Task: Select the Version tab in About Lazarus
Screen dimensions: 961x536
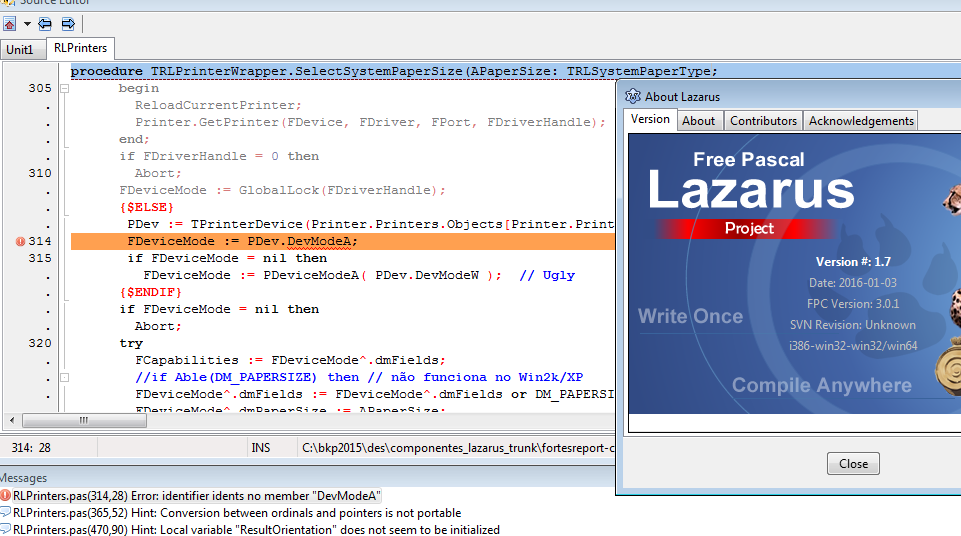Action: [x=650, y=119]
